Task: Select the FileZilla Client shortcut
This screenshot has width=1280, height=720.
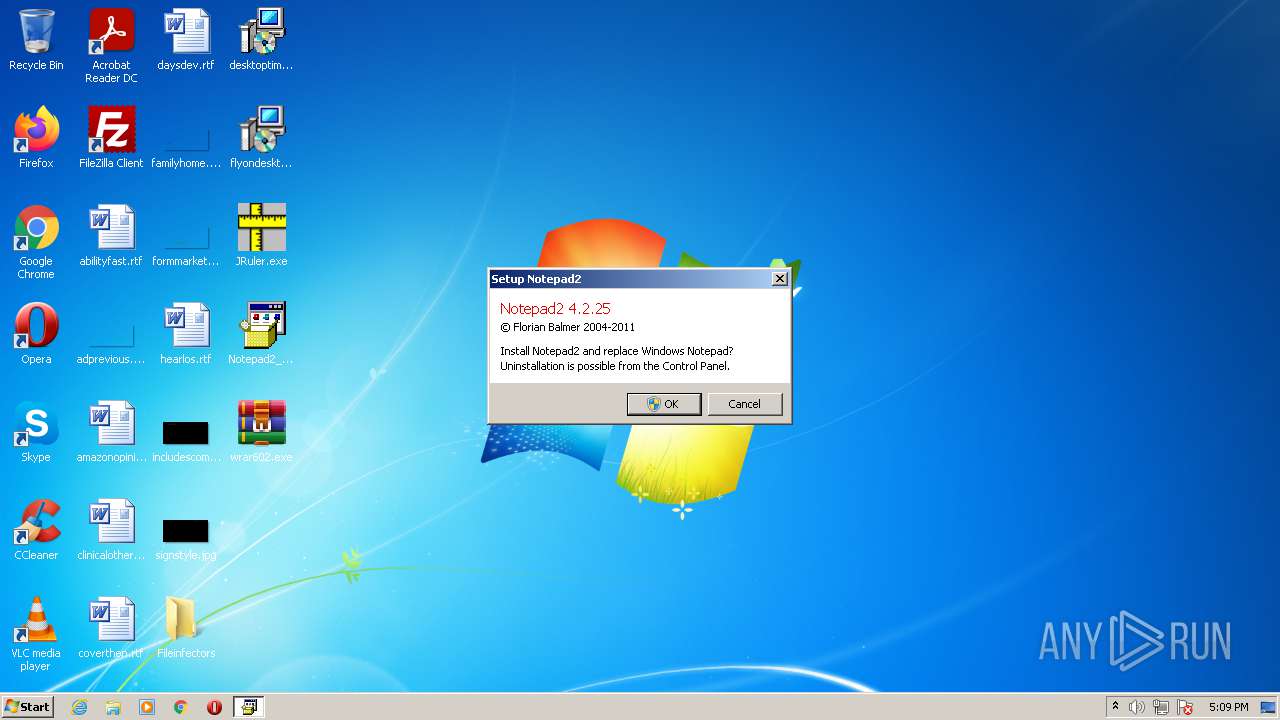Action: tap(111, 138)
